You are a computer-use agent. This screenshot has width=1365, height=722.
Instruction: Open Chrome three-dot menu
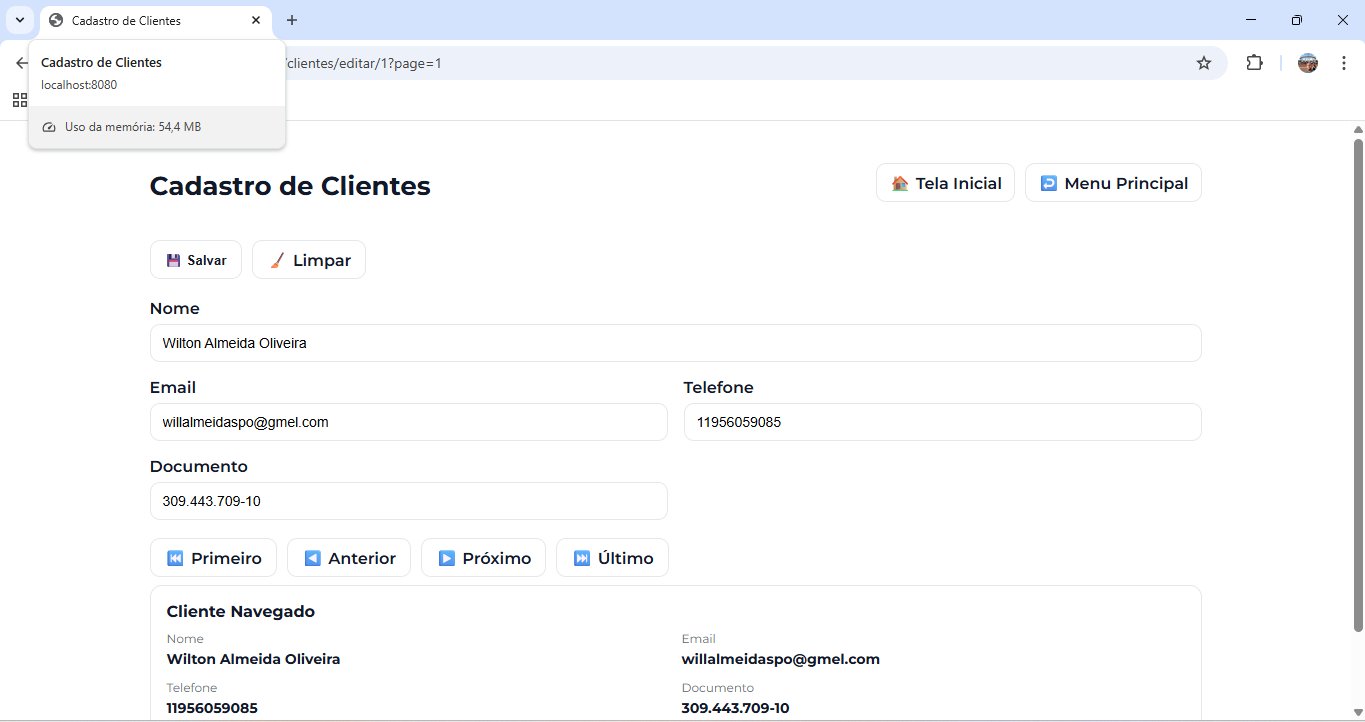click(1344, 63)
